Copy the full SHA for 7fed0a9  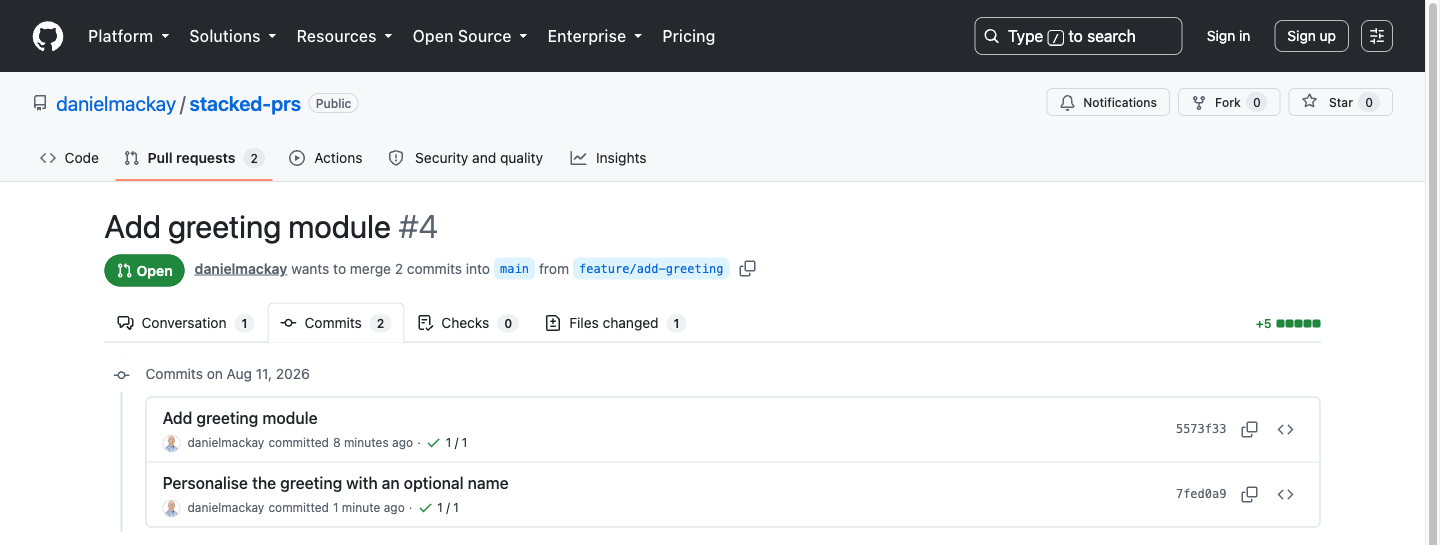(1249, 494)
